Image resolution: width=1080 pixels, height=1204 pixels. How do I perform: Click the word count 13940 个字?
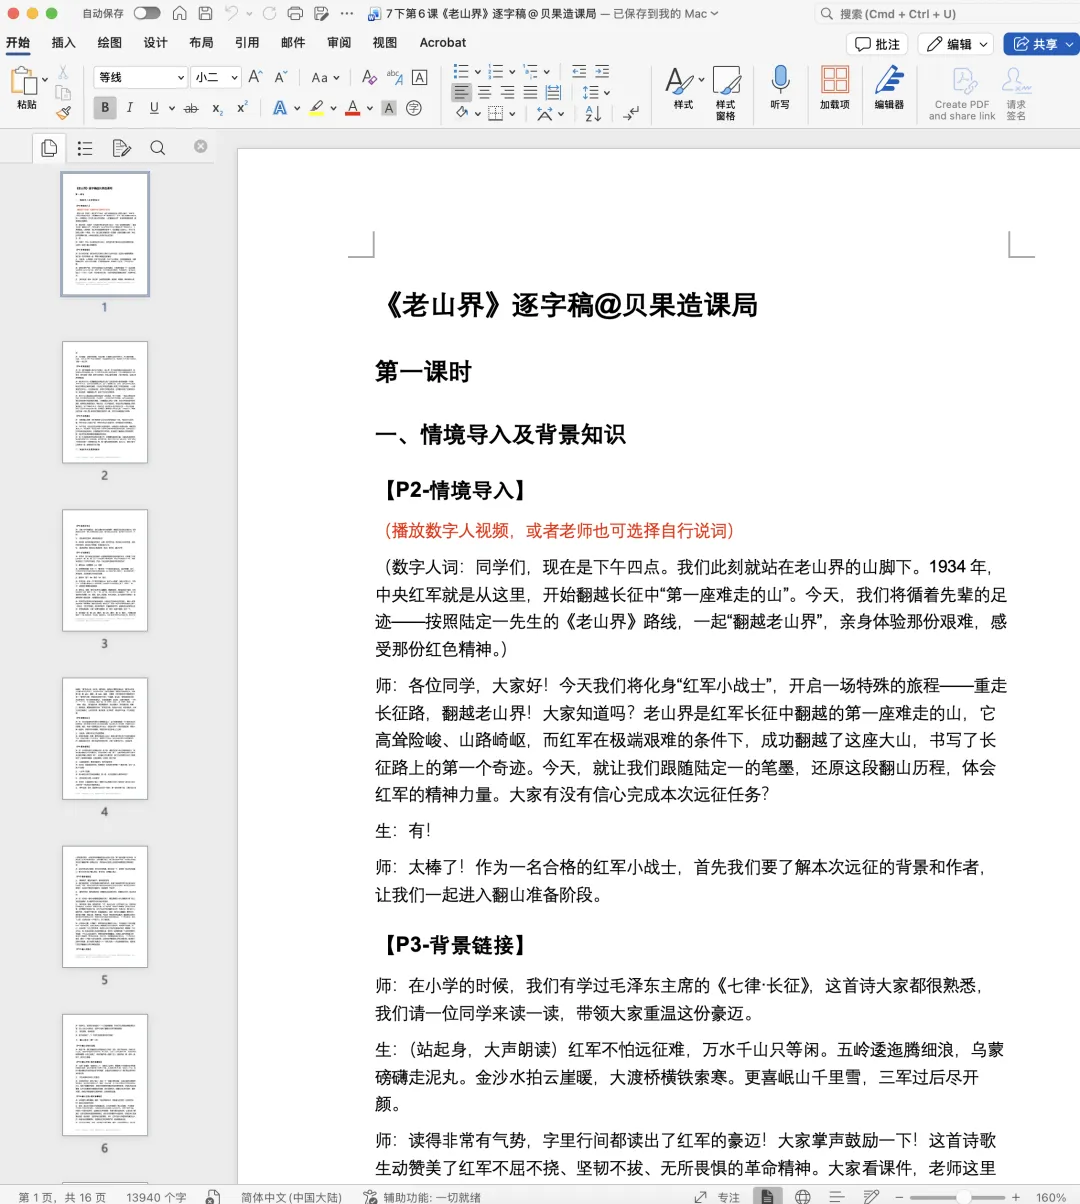[x=156, y=1196]
